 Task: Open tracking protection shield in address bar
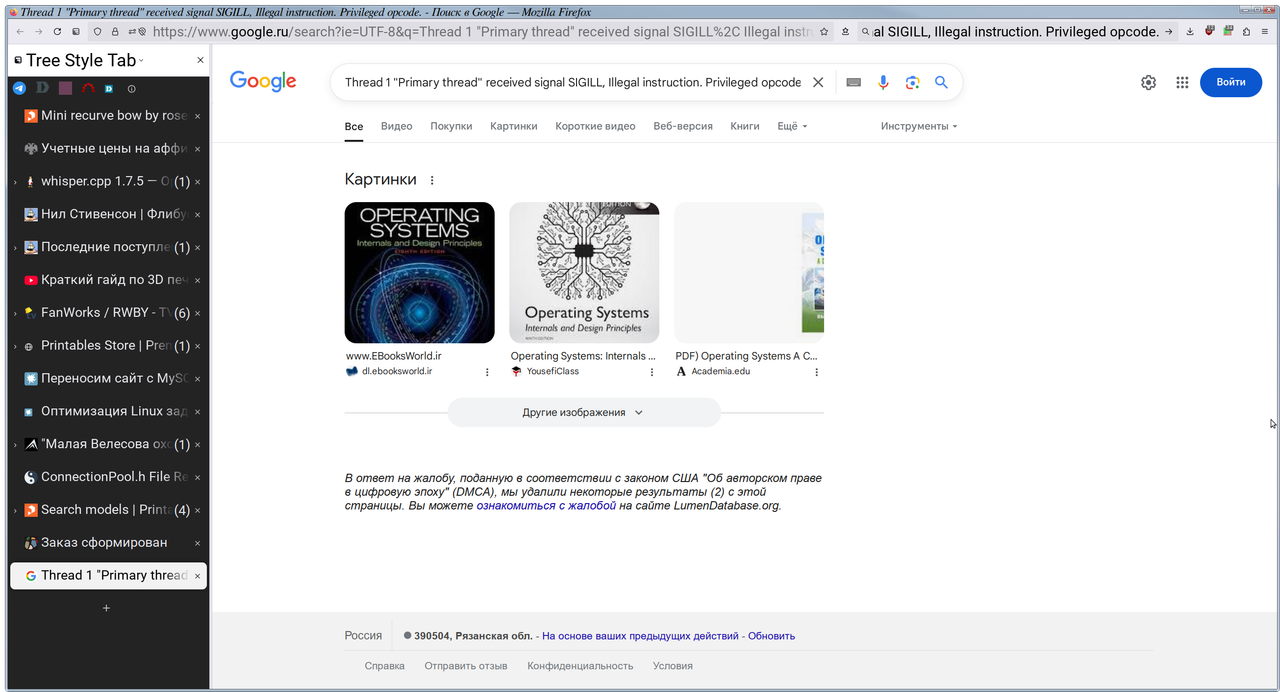pos(97,32)
